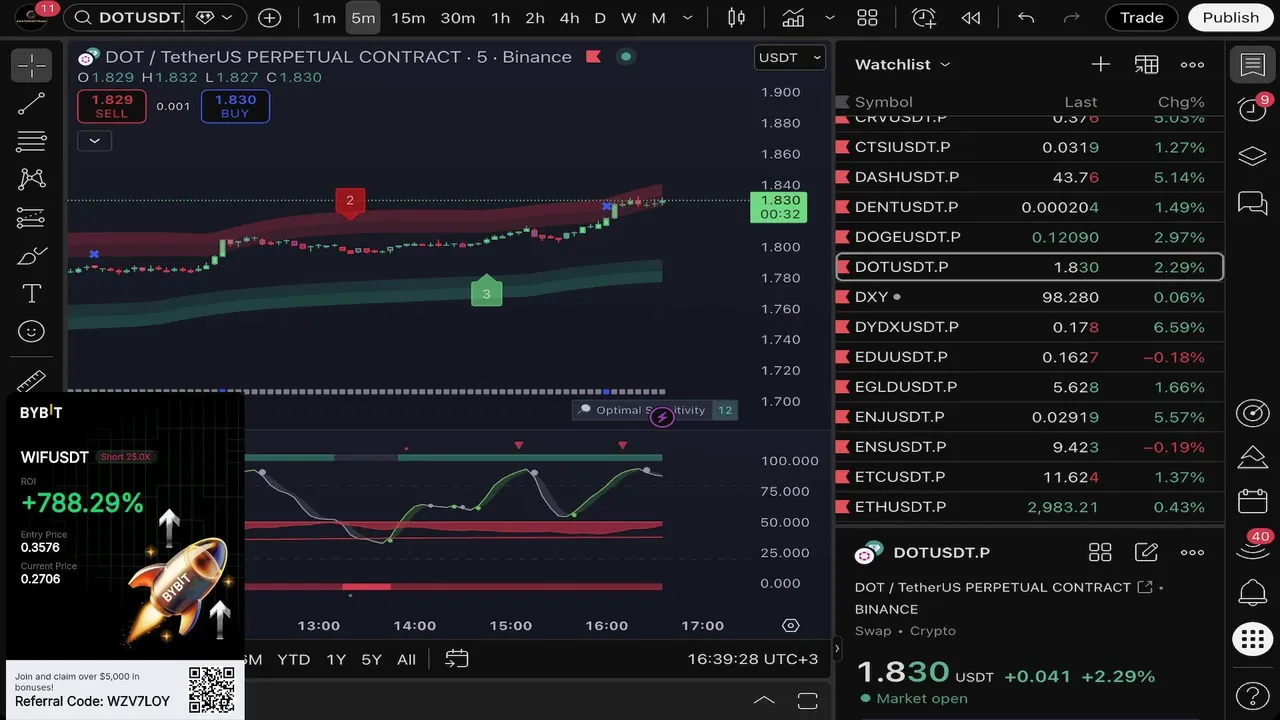1280x720 pixels.
Task: Open the go to date calendar icon
Action: pos(457,660)
